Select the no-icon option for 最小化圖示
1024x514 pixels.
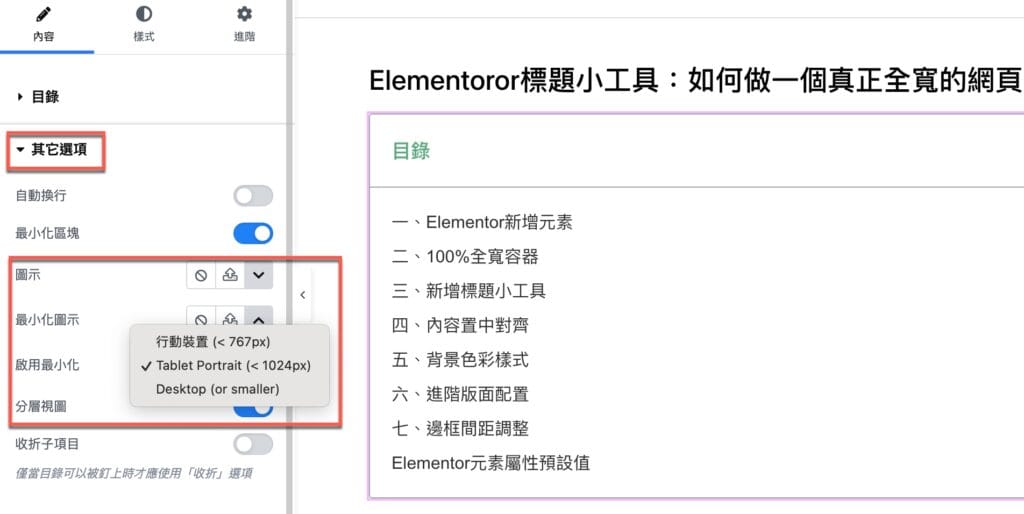[201, 317]
